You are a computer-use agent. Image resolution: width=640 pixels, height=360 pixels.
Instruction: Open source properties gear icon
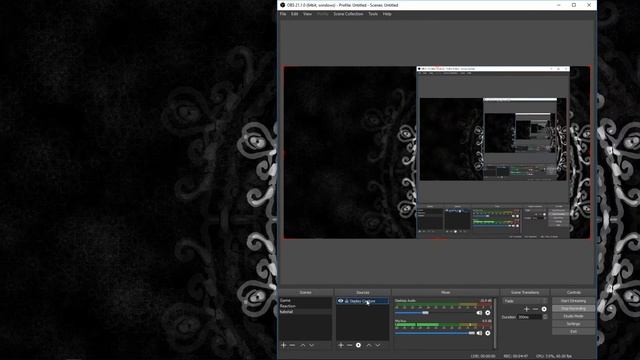[358, 345]
